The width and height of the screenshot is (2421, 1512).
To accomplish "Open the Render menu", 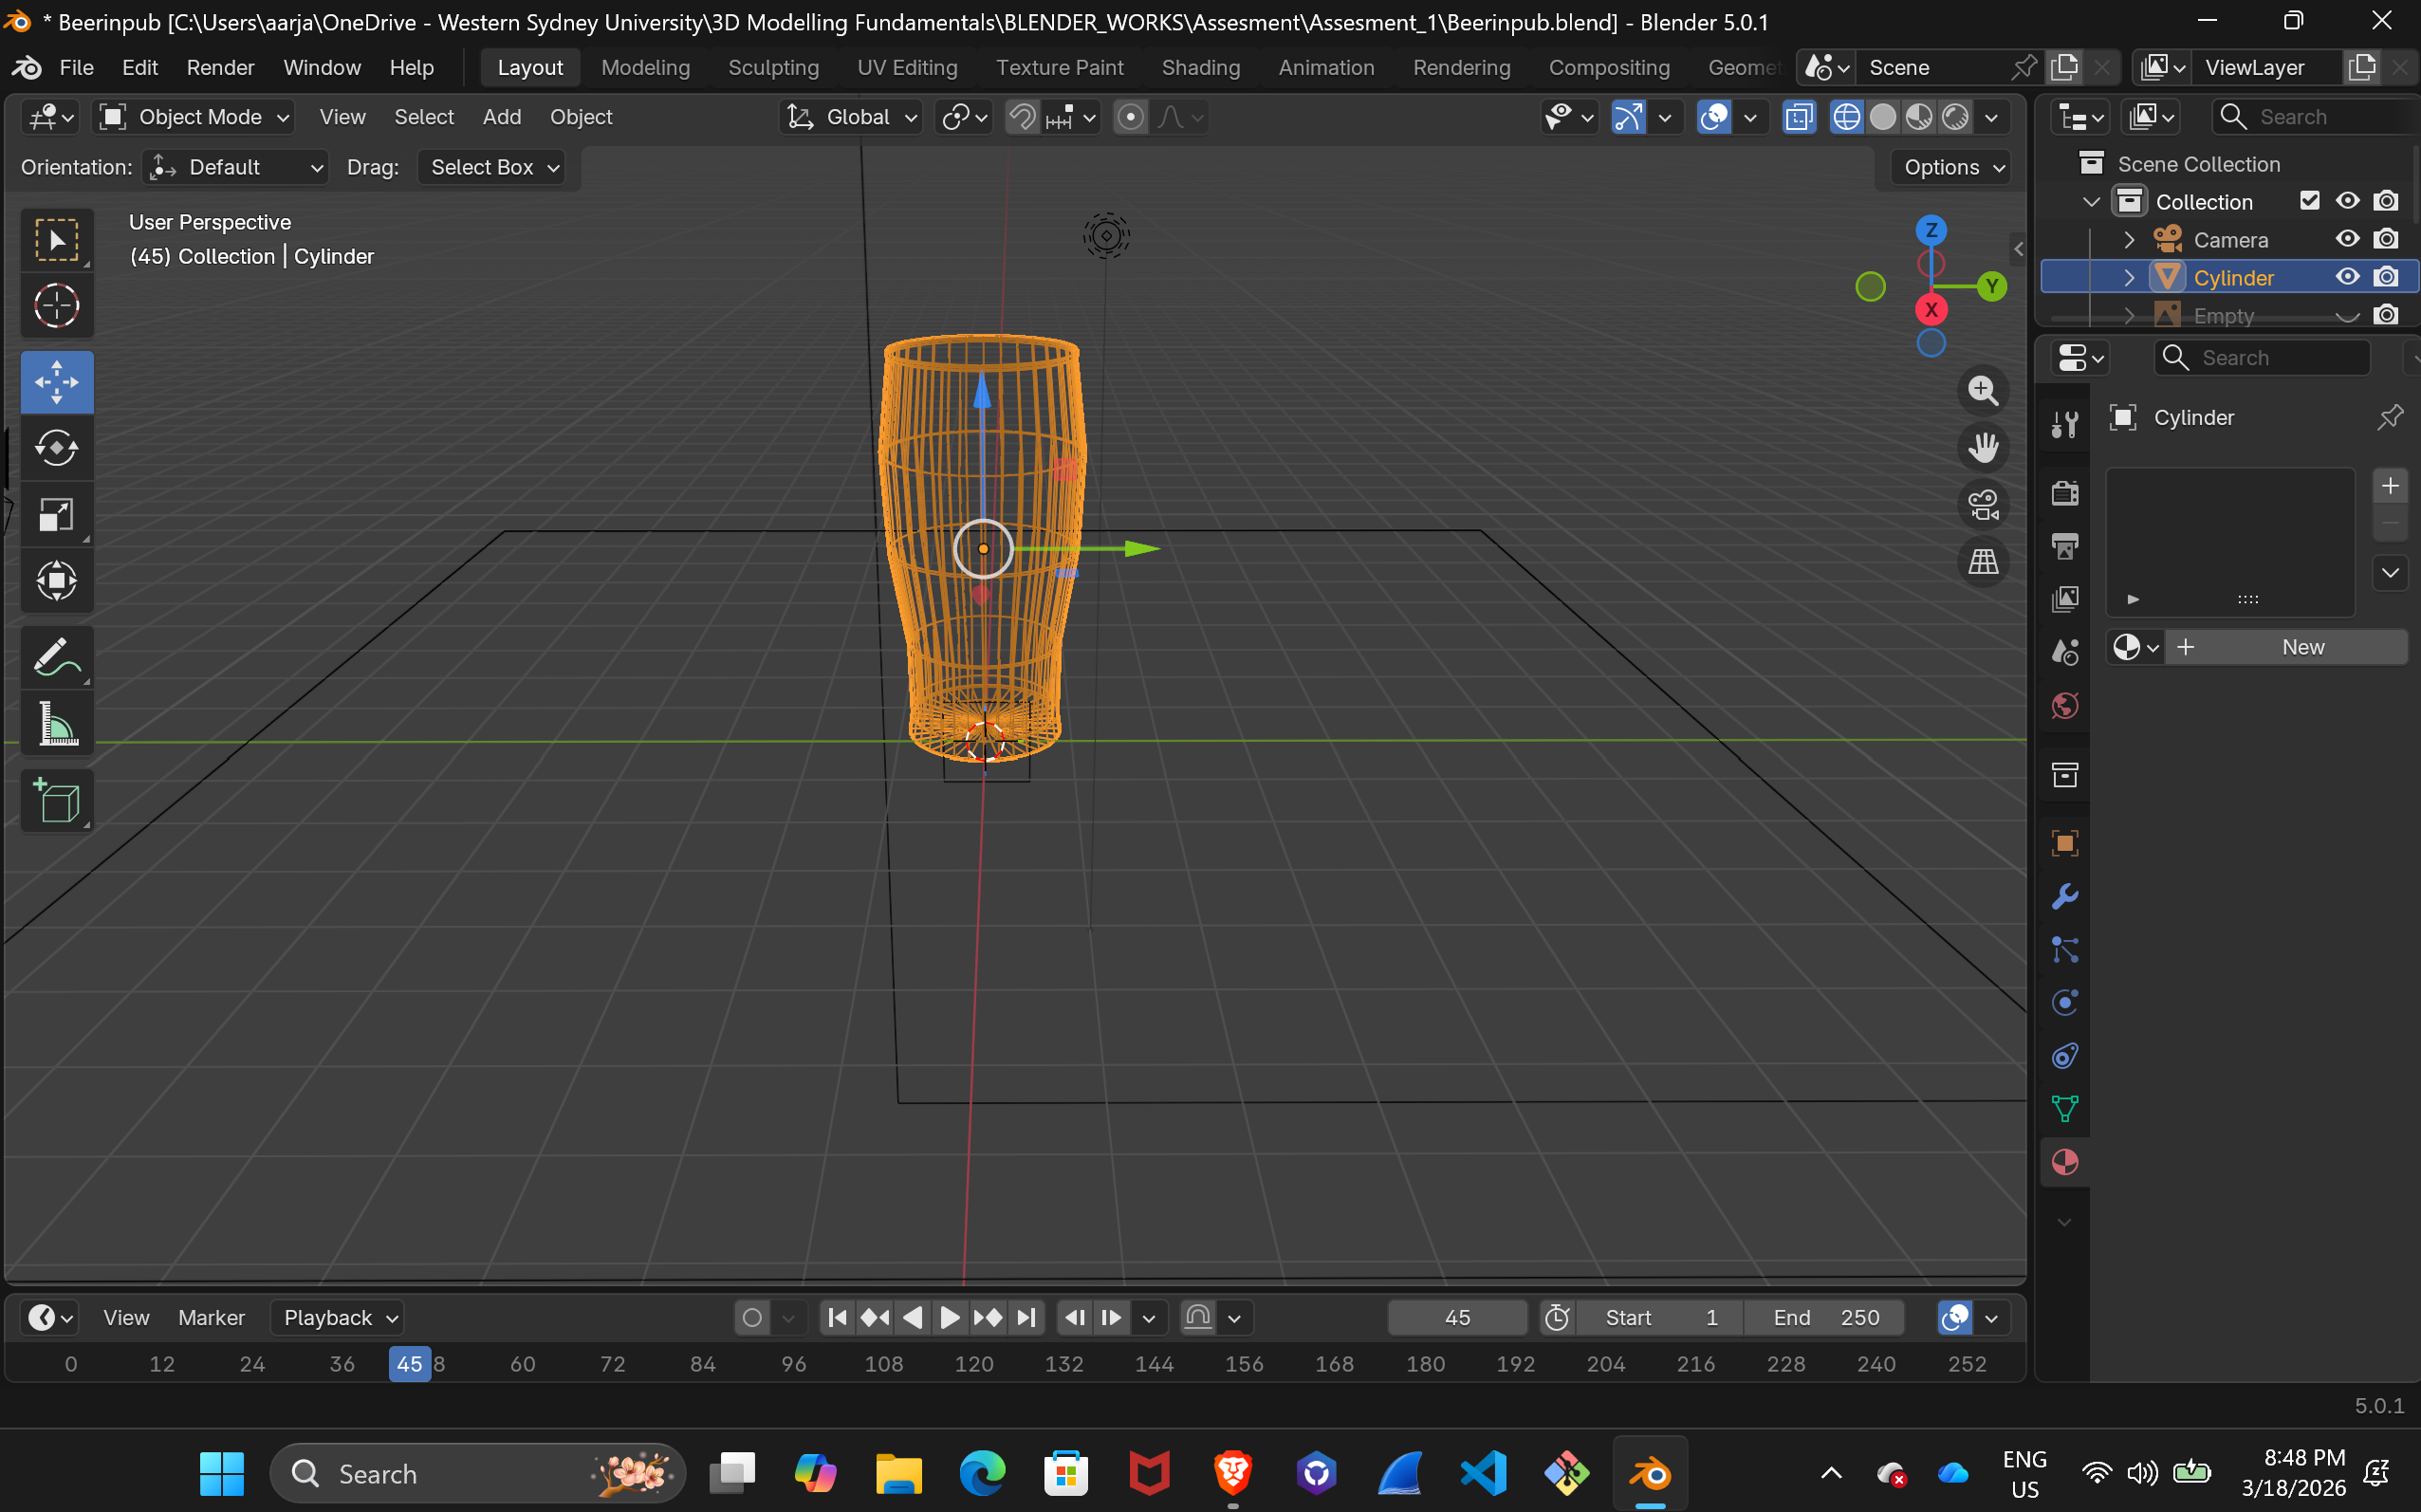I will 220,67.
